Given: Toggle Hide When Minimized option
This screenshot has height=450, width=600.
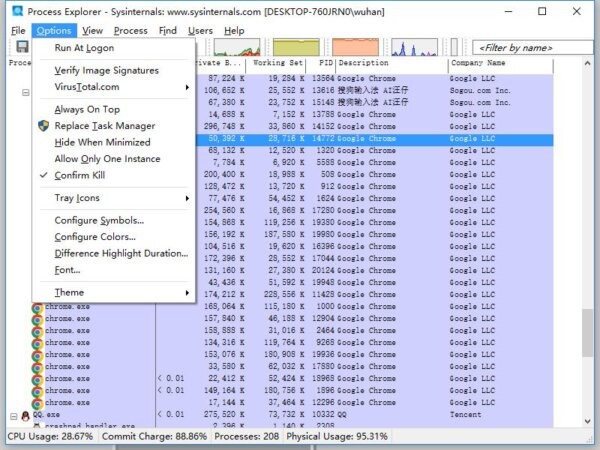Looking at the screenshot, I should [x=114, y=142].
